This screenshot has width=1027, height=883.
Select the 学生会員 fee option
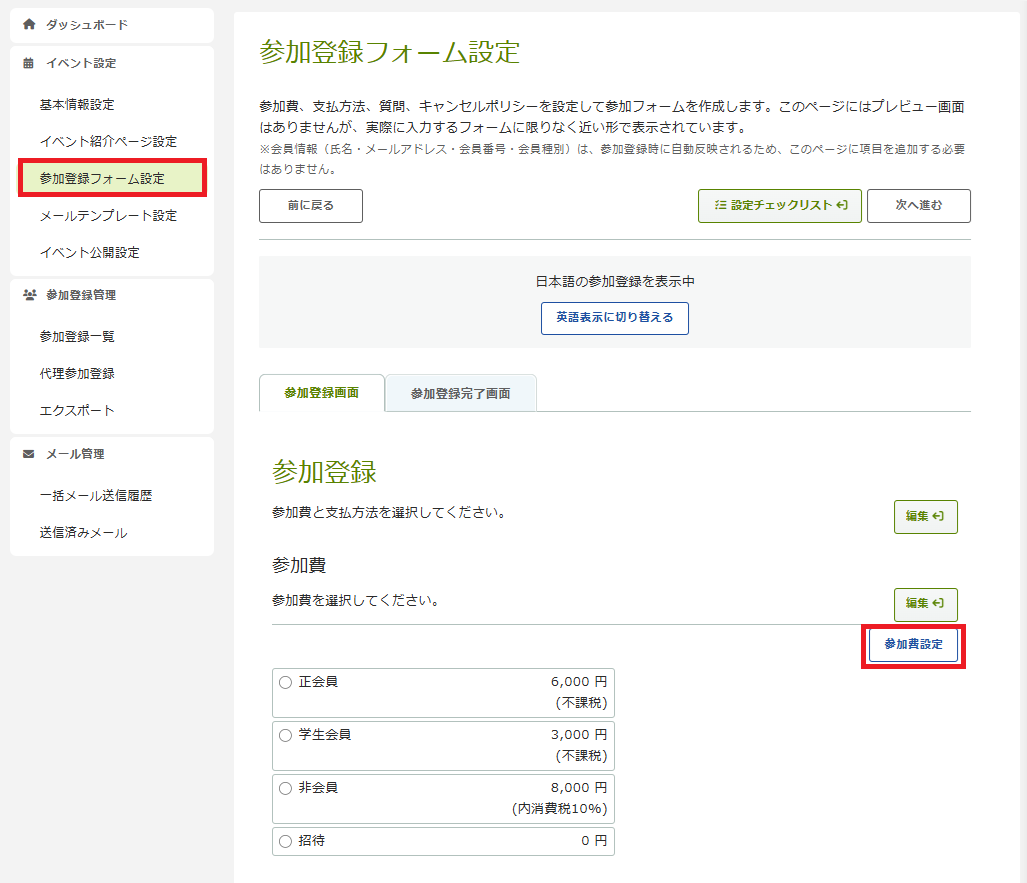coord(286,735)
